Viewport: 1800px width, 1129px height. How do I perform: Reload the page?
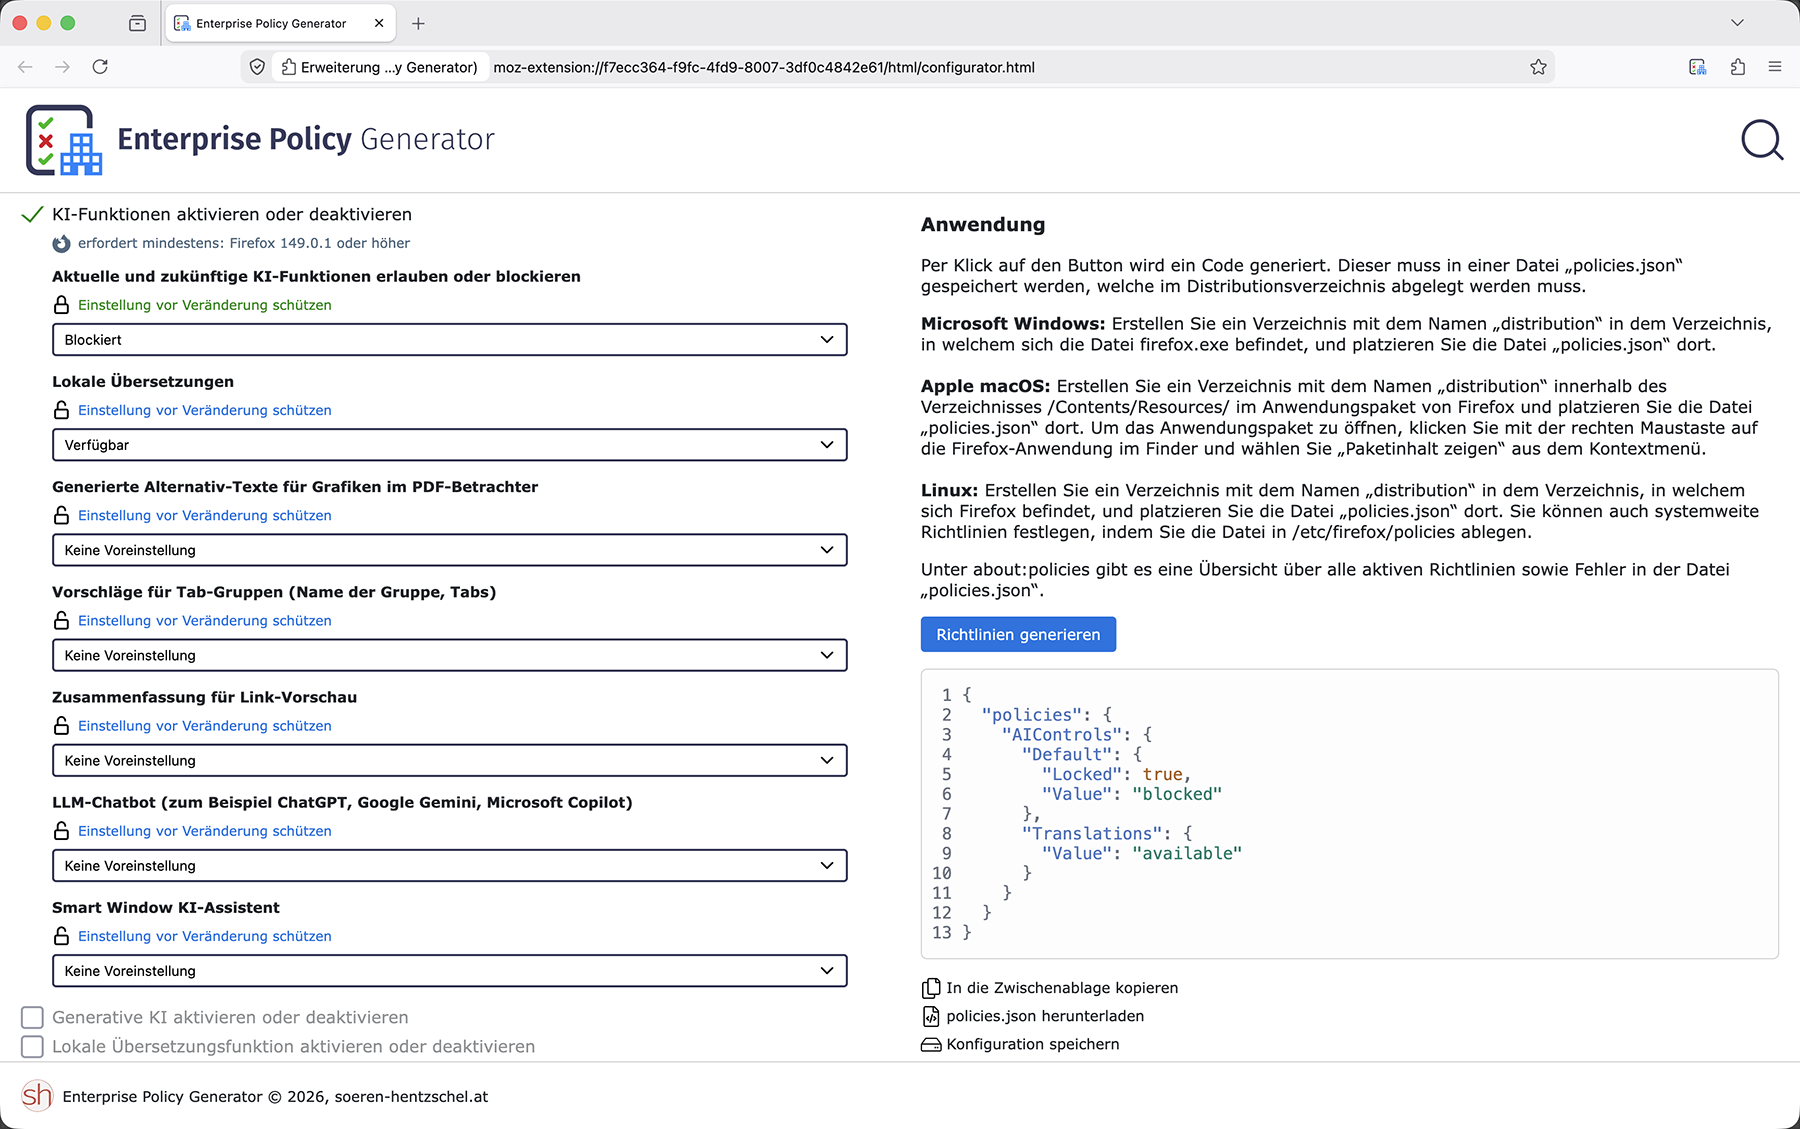(100, 67)
